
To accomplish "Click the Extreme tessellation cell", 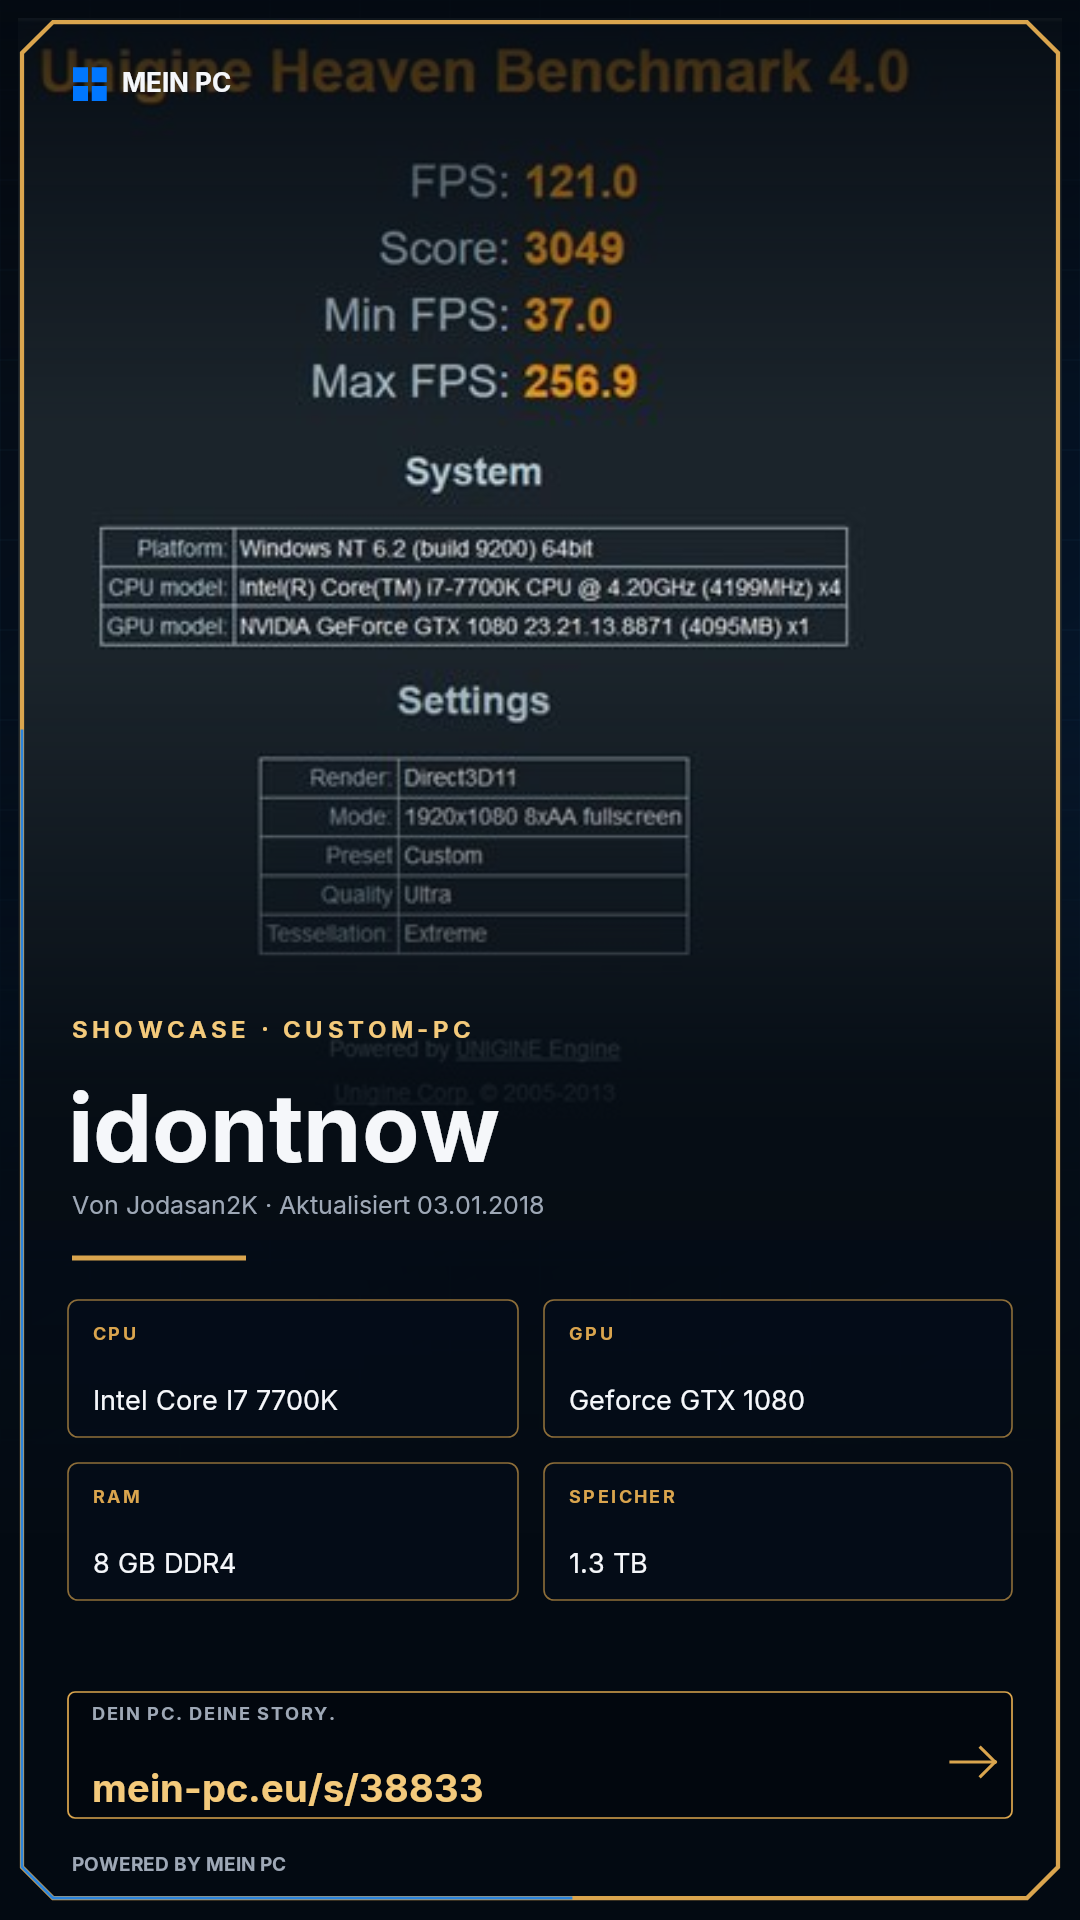I will coord(544,933).
